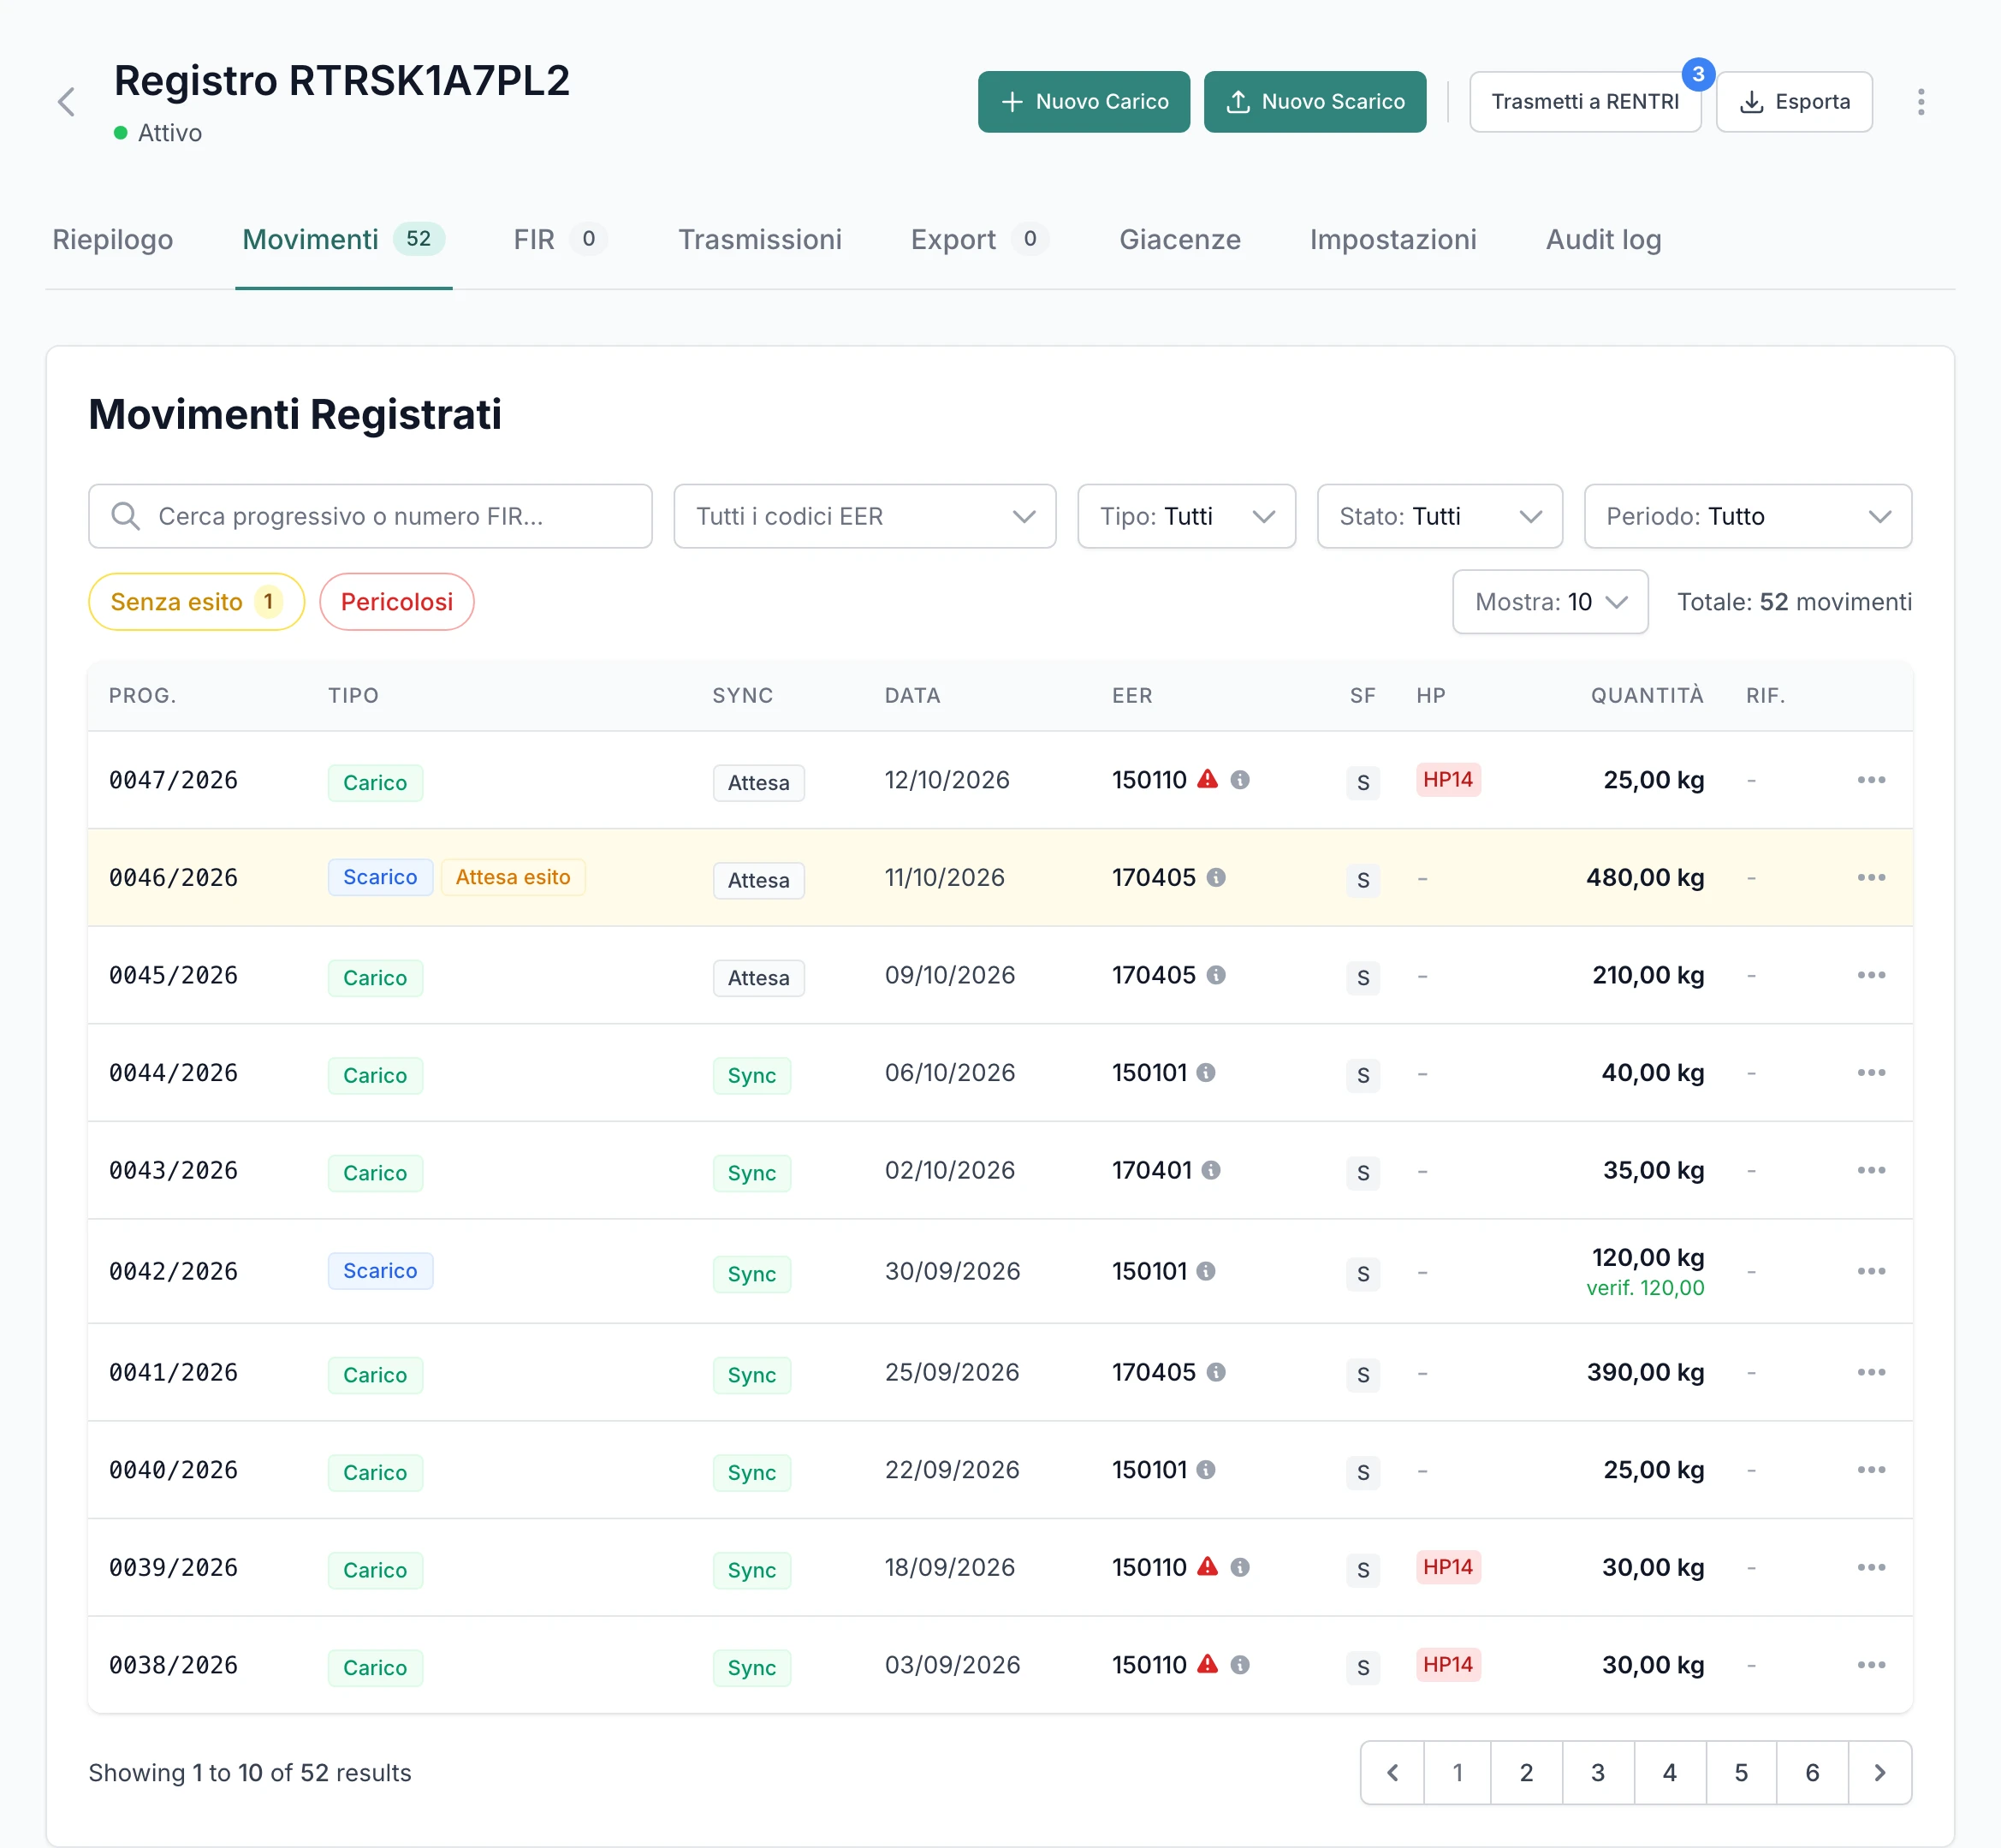Screen dimensions: 2001x1848
Task: Open the row actions menu for 0042/2026
Action: (1871, 1271)
